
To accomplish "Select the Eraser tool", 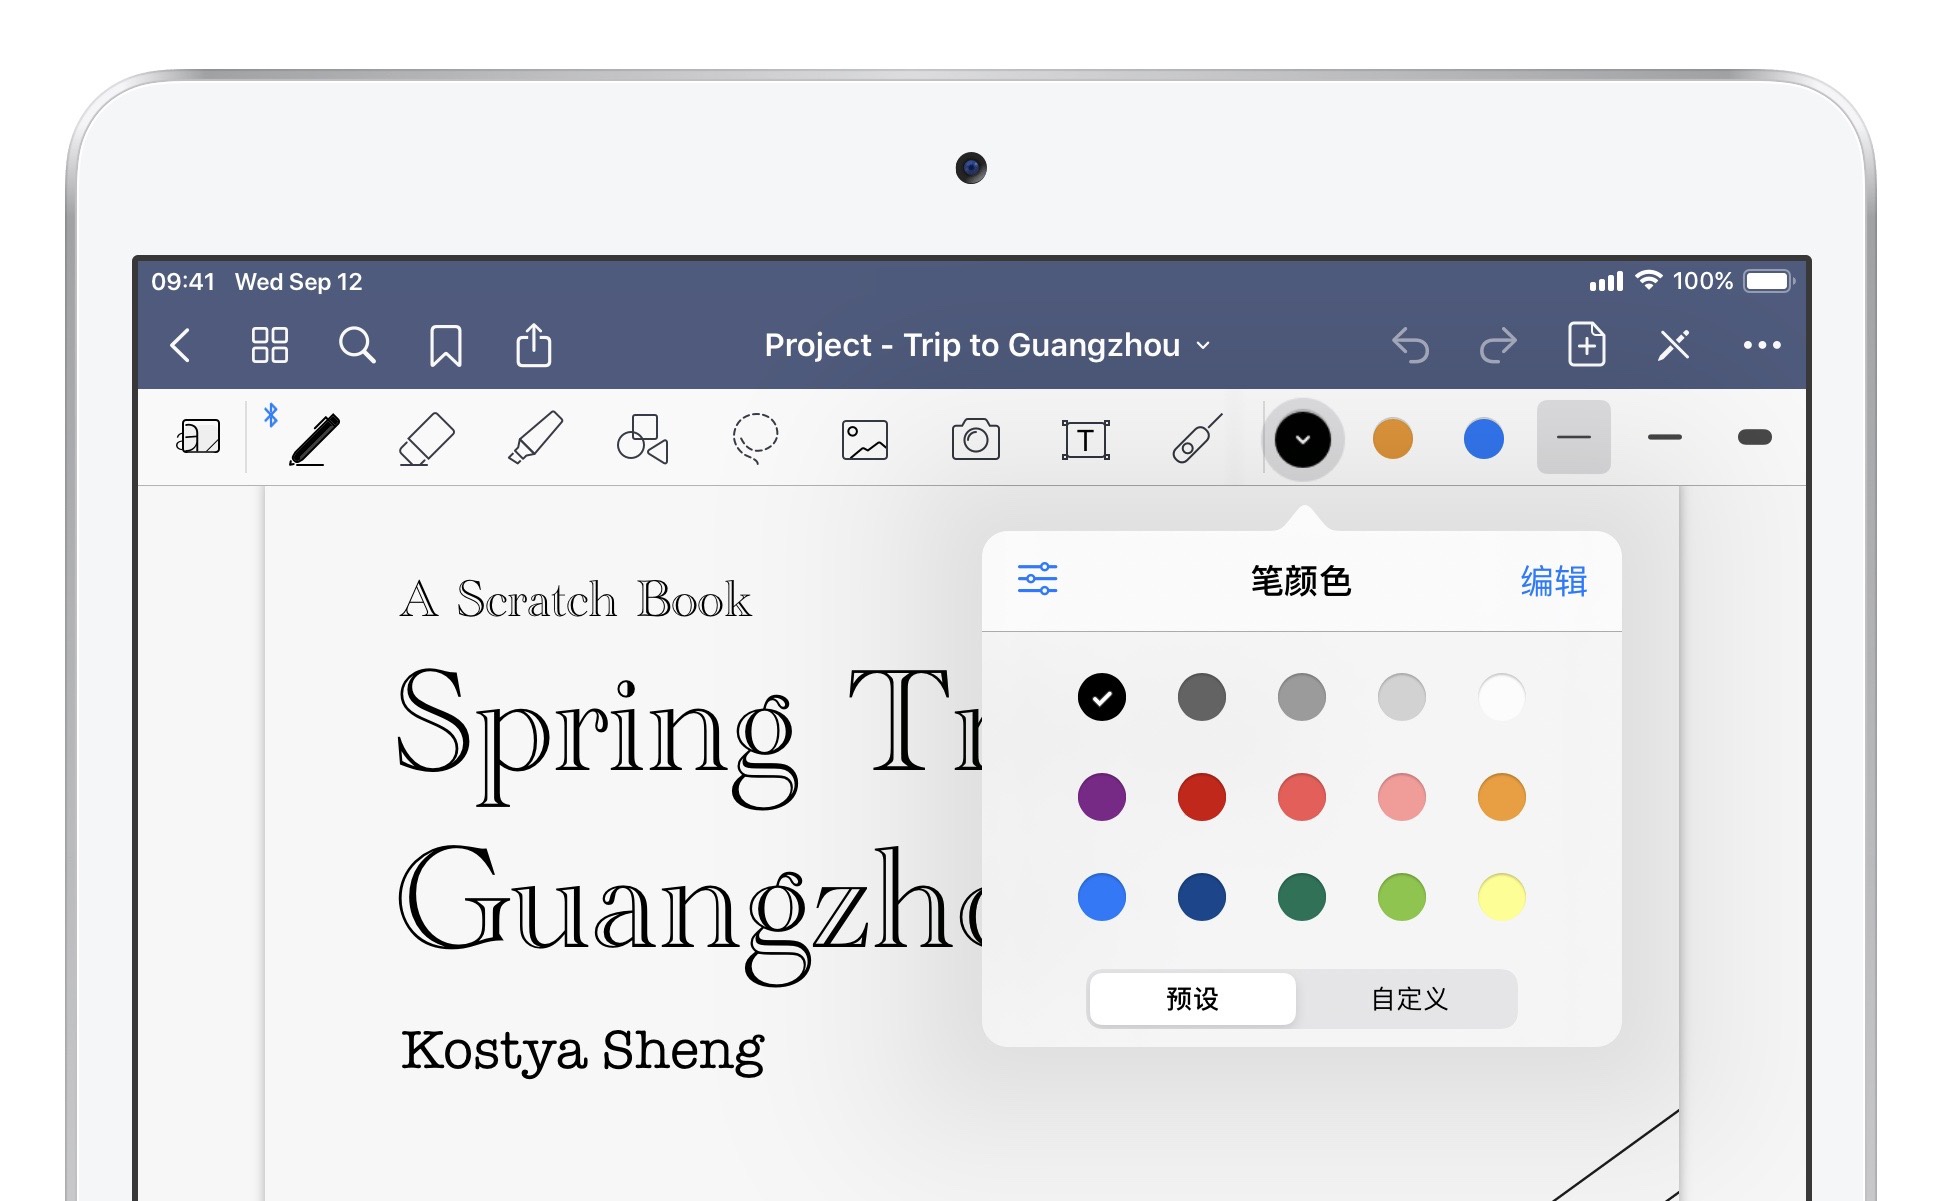I will [x=426, y=439].
